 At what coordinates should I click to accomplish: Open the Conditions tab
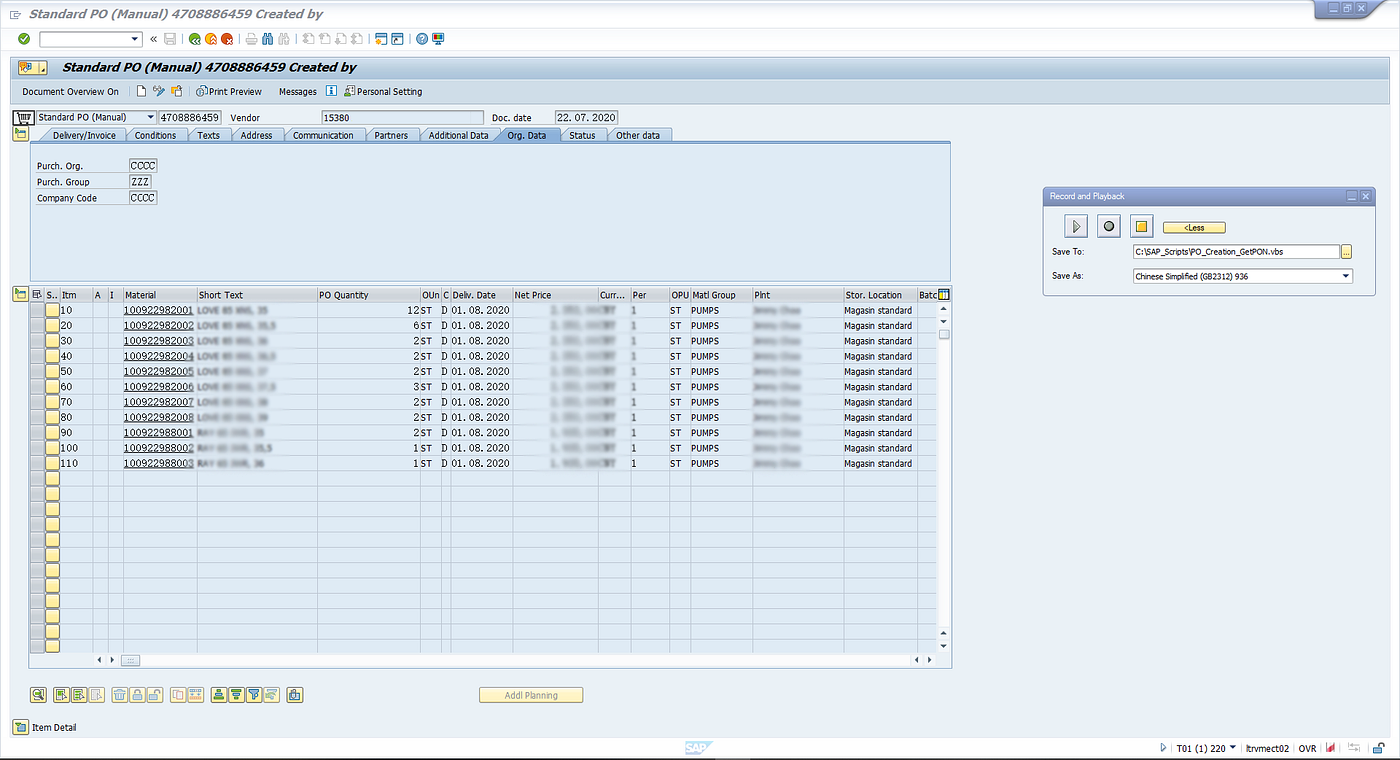click(x=156, y=135)
